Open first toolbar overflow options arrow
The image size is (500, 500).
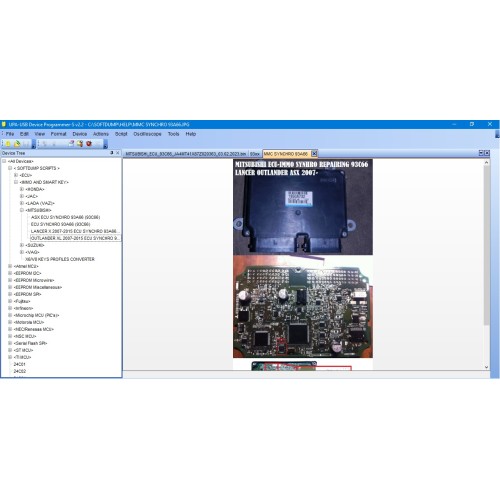click(34, 144)
